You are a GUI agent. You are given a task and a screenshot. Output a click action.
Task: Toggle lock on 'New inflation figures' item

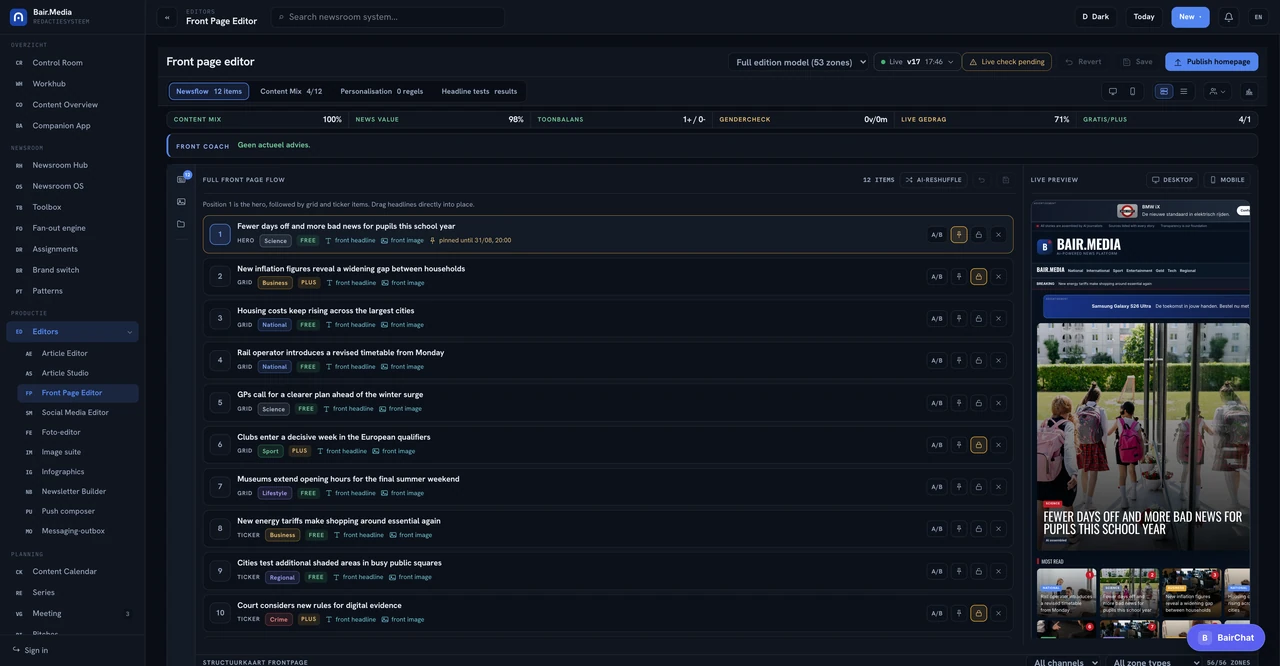[978, 277]
